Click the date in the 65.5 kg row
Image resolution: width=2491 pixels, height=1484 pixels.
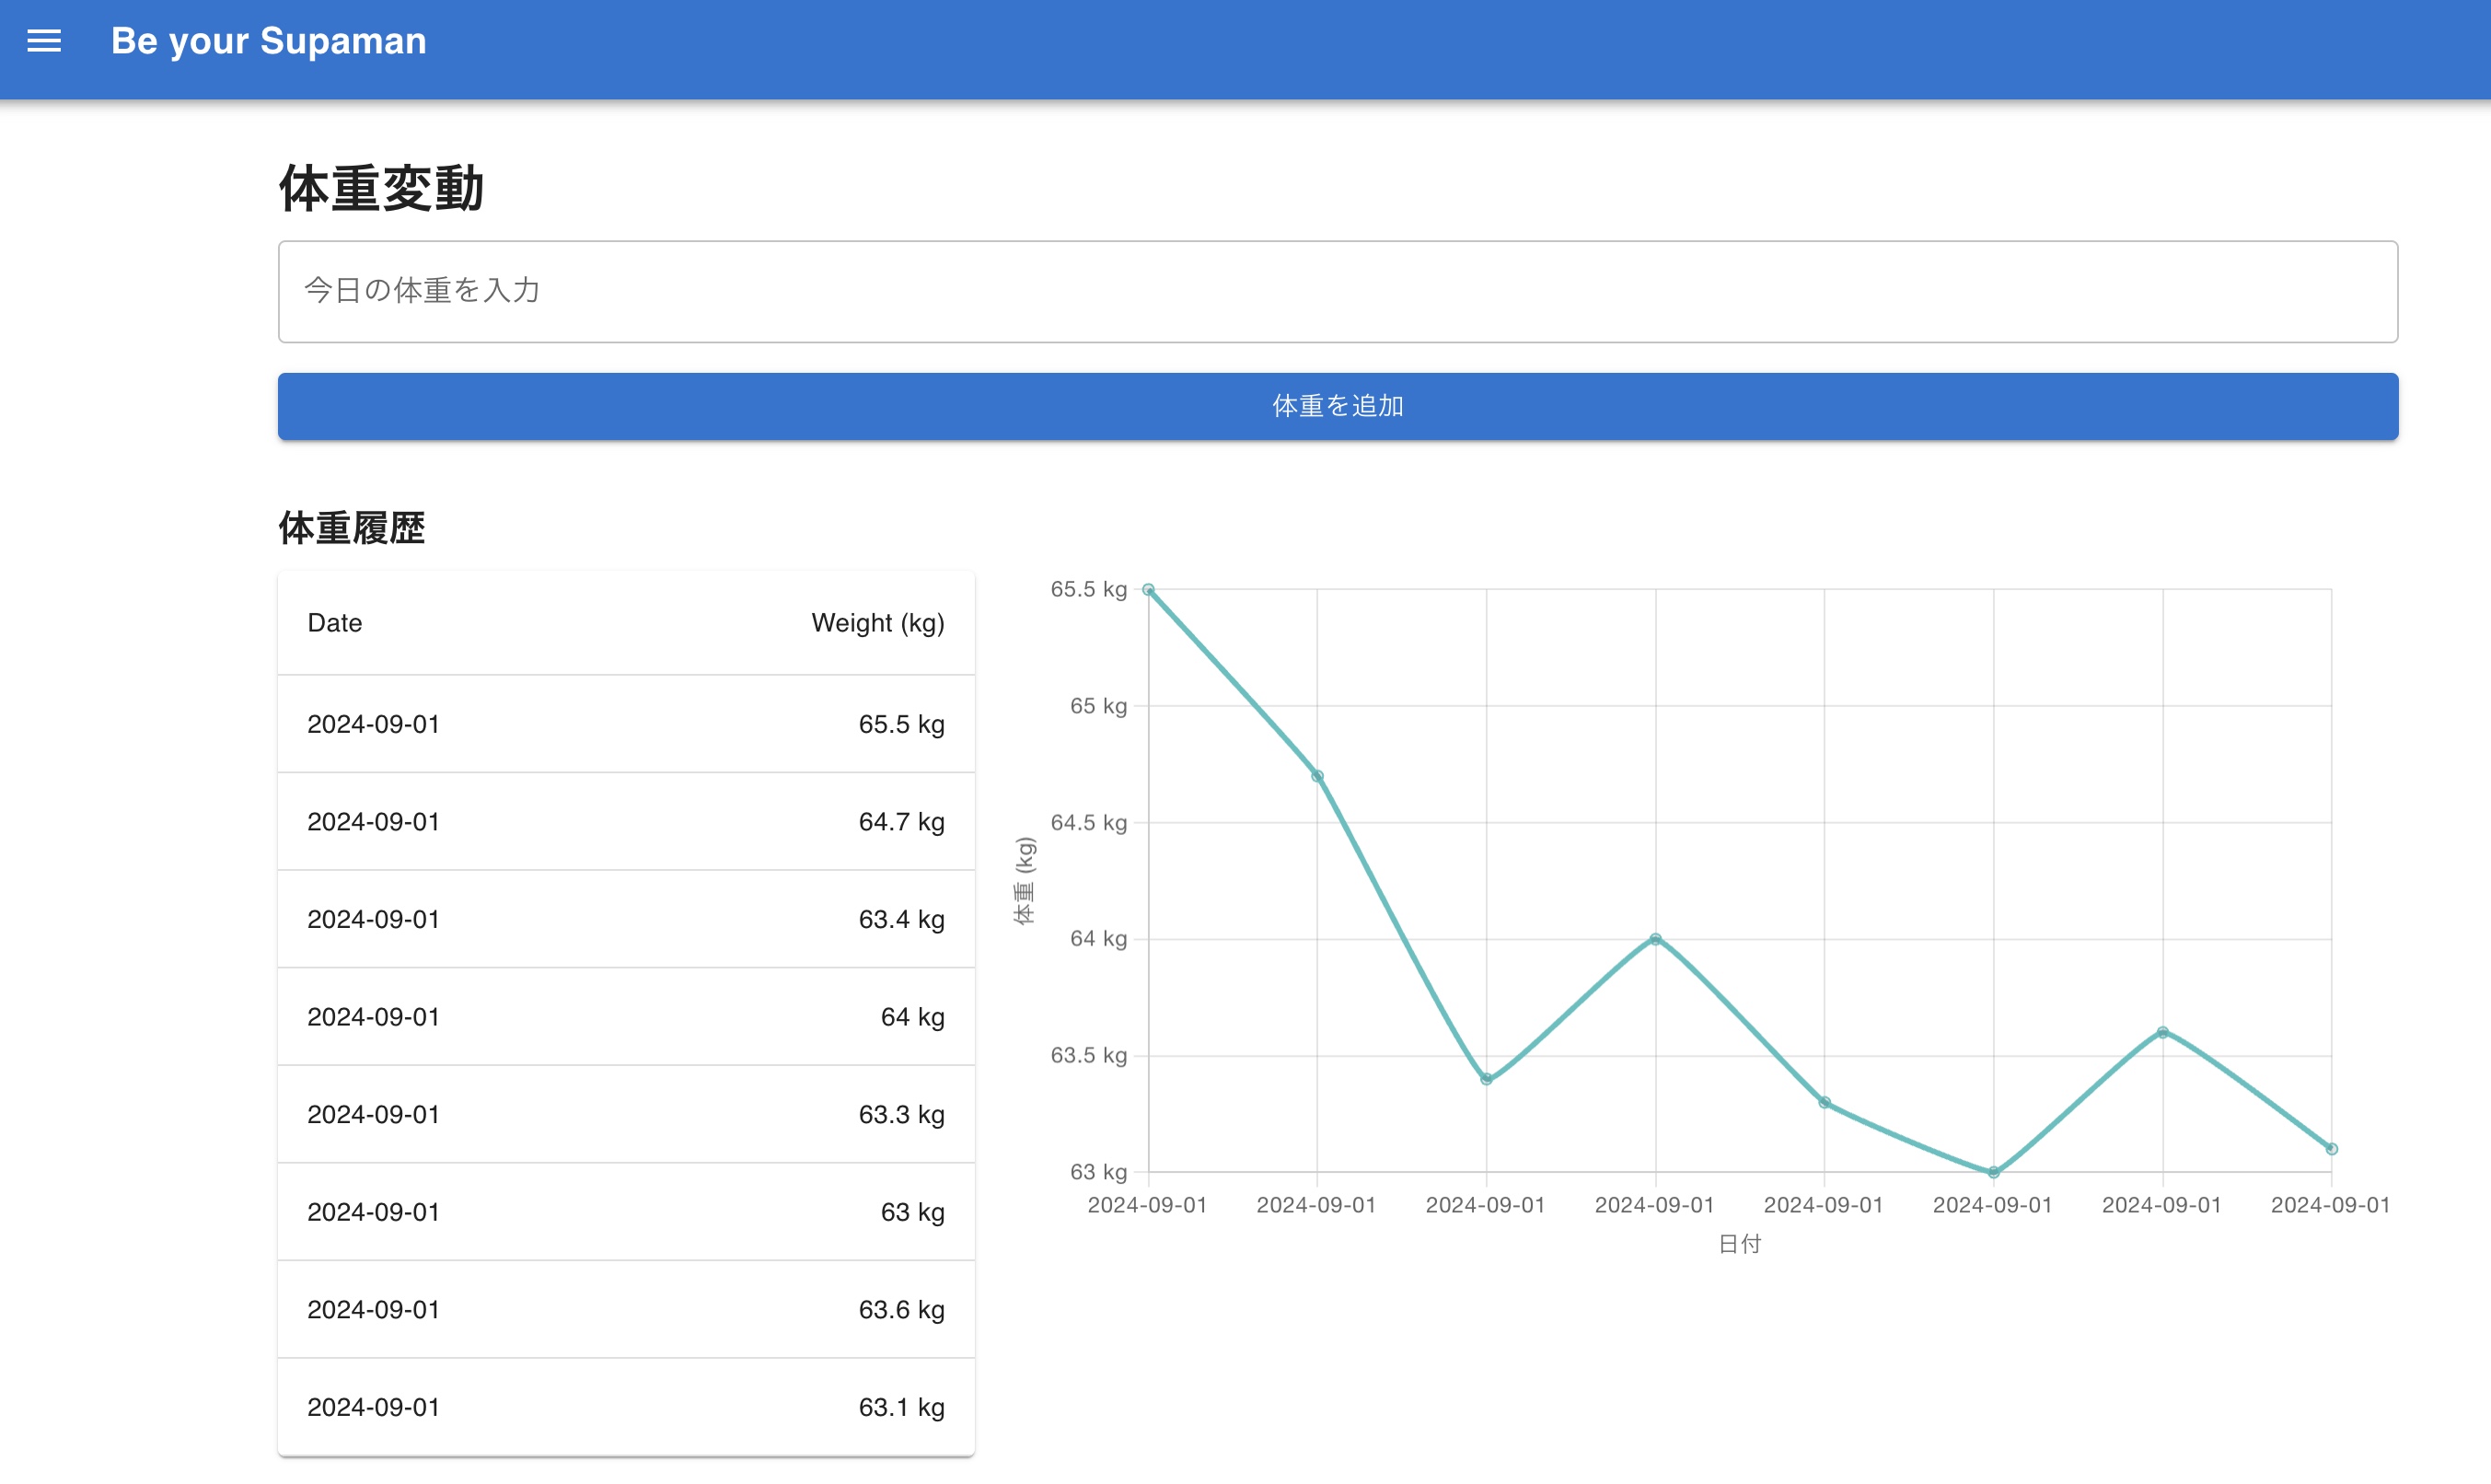tap(373, 724)
